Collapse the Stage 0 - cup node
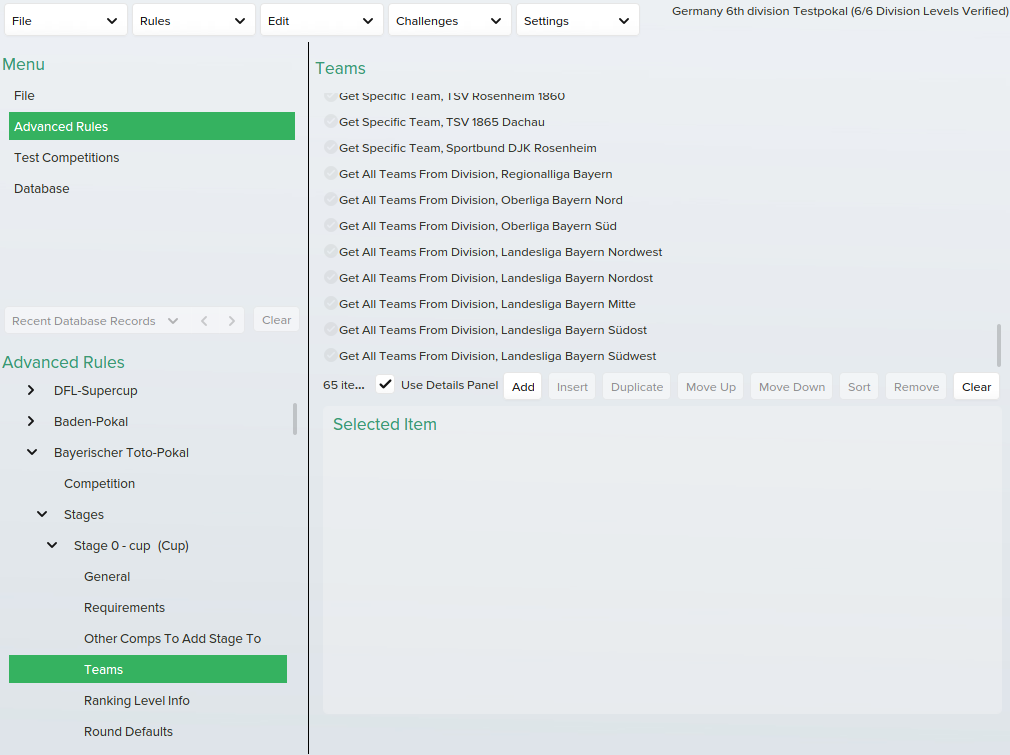Viewport: 1010px width, 755px height. point(52,545)
